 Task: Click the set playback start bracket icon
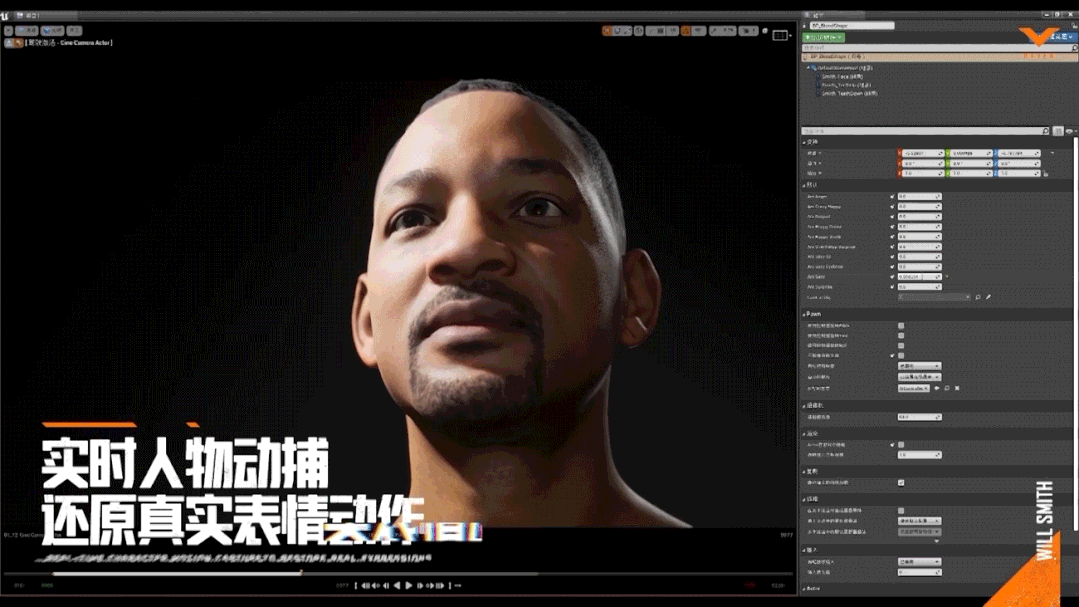(x=356, y=586)
